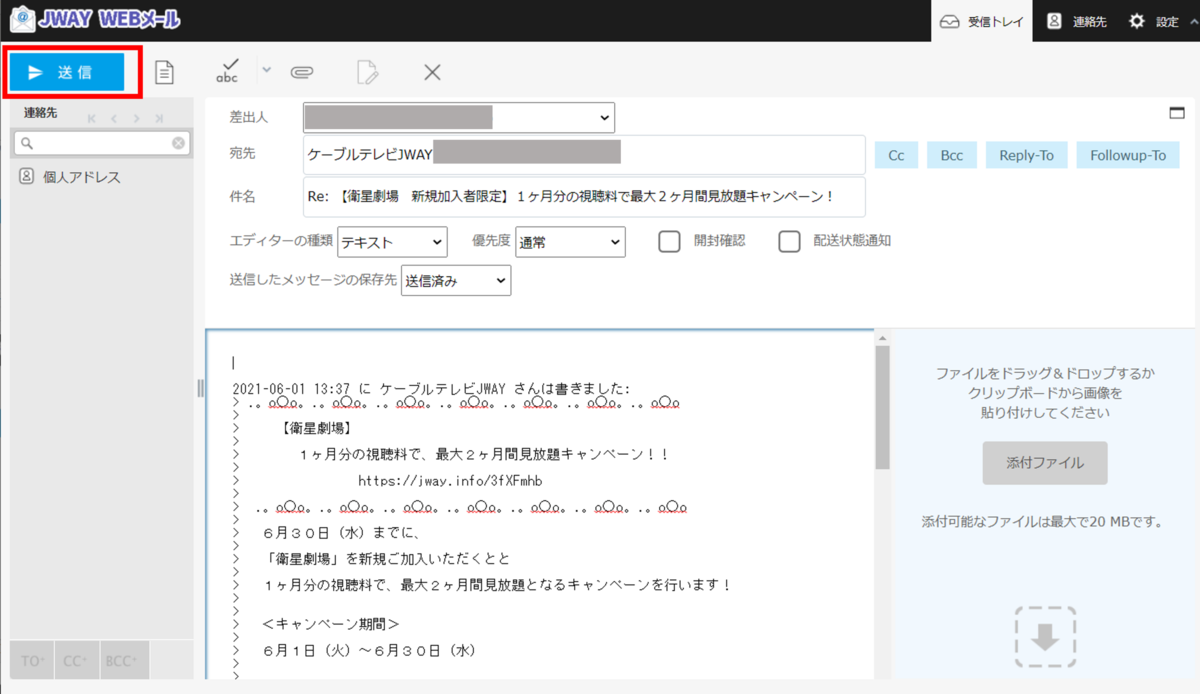Go to the 連絡先 tab in top bar
The image size is (1200, 694).
coord(1077,21)
